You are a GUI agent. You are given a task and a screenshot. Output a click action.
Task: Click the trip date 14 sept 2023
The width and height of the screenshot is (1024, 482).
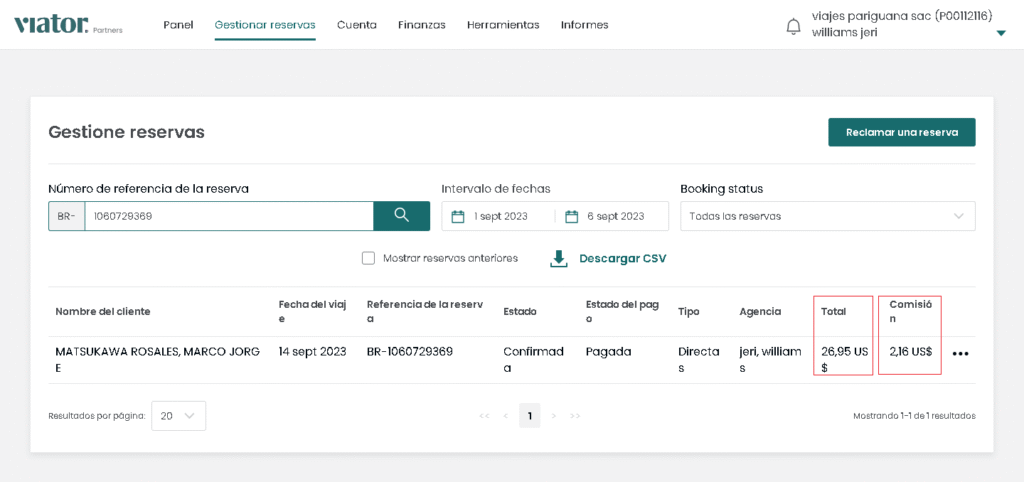coord(312,351)
